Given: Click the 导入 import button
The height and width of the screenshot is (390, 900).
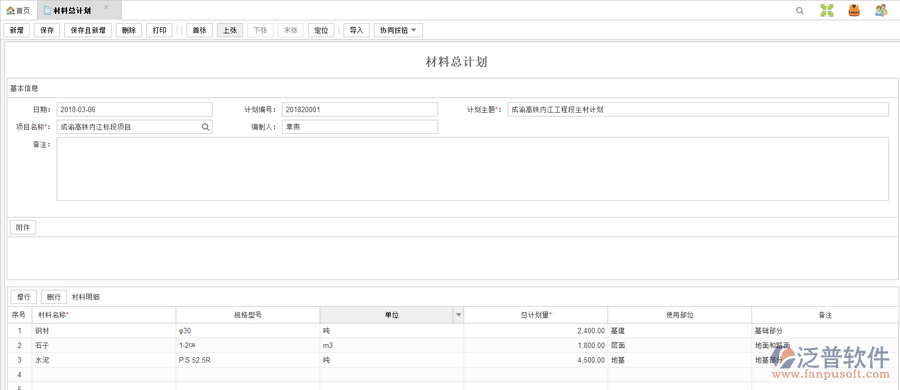Looking at the screenshot, I should 356,30.
